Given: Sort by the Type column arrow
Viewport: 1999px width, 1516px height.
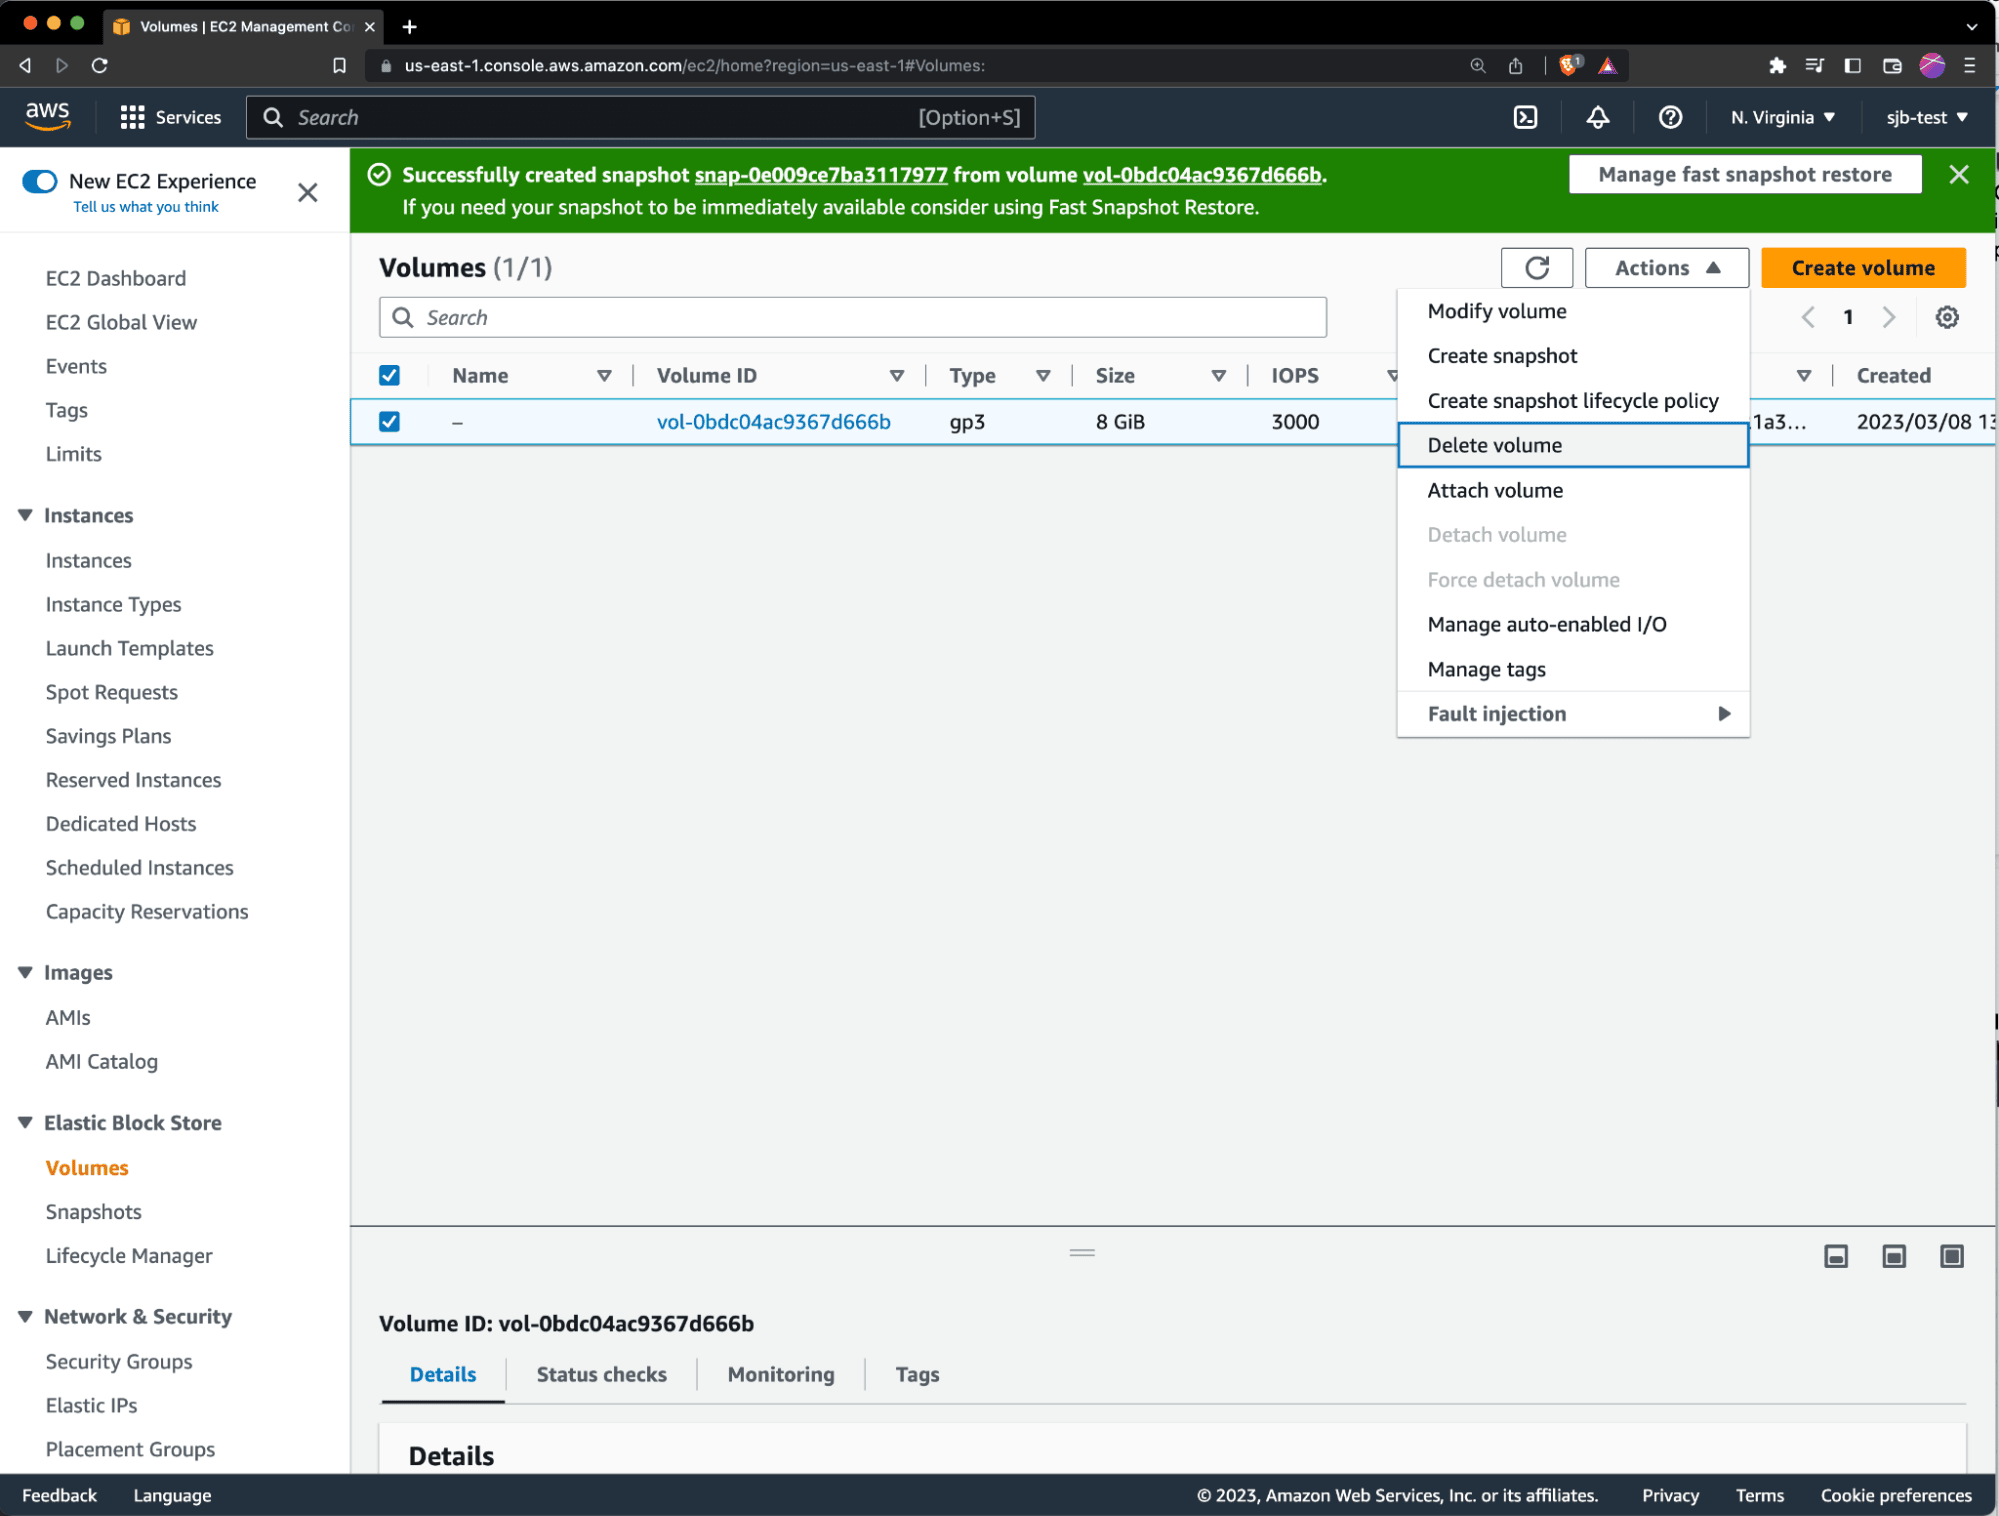Looking at the screenshot, I should click(1043, 376).
